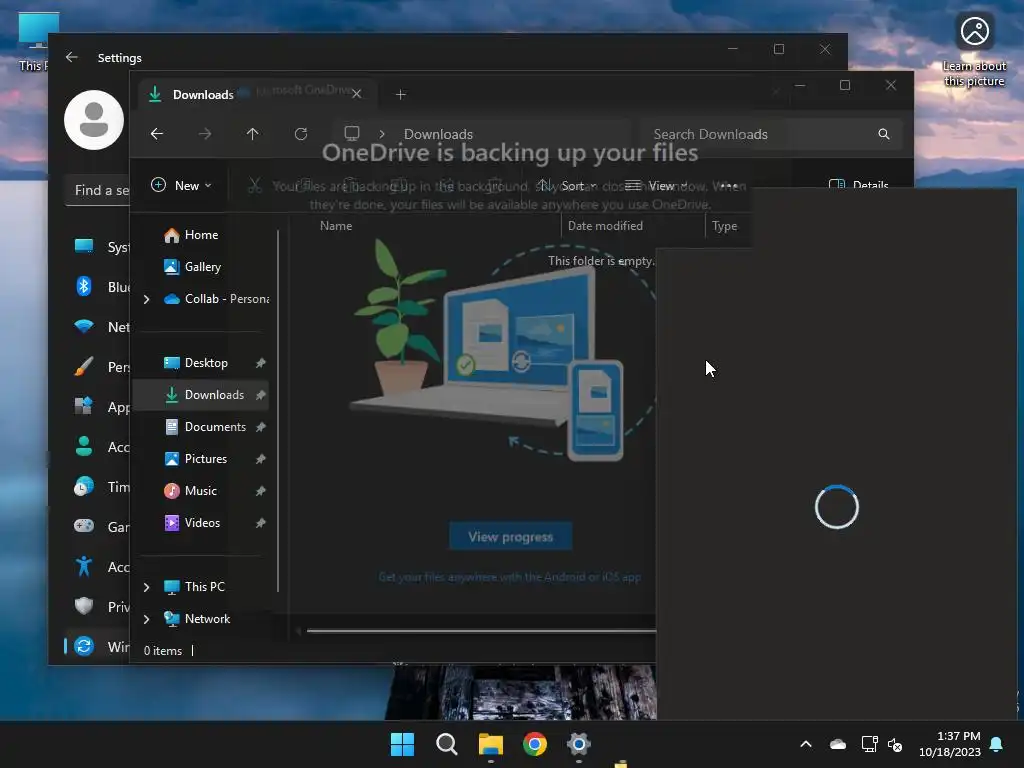1024x768 pixels.
Task: Open Network settings in sidebar
Action: click(101, 327)
